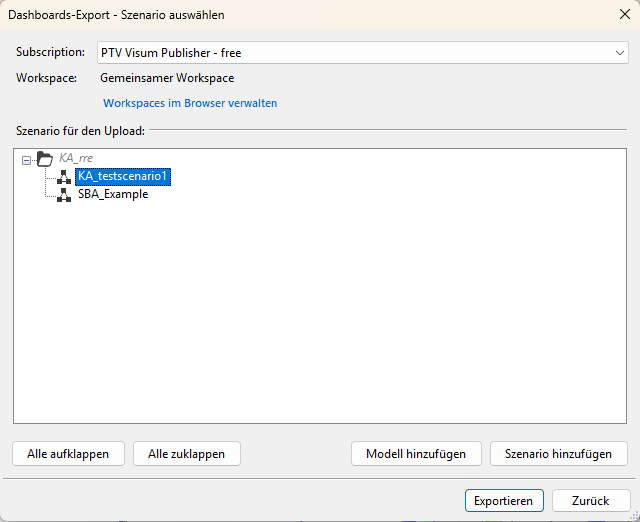This screenshot has width=640, height=522.
Task: Close the Dashboards-Export dialog
Action: tap(624, 14)
